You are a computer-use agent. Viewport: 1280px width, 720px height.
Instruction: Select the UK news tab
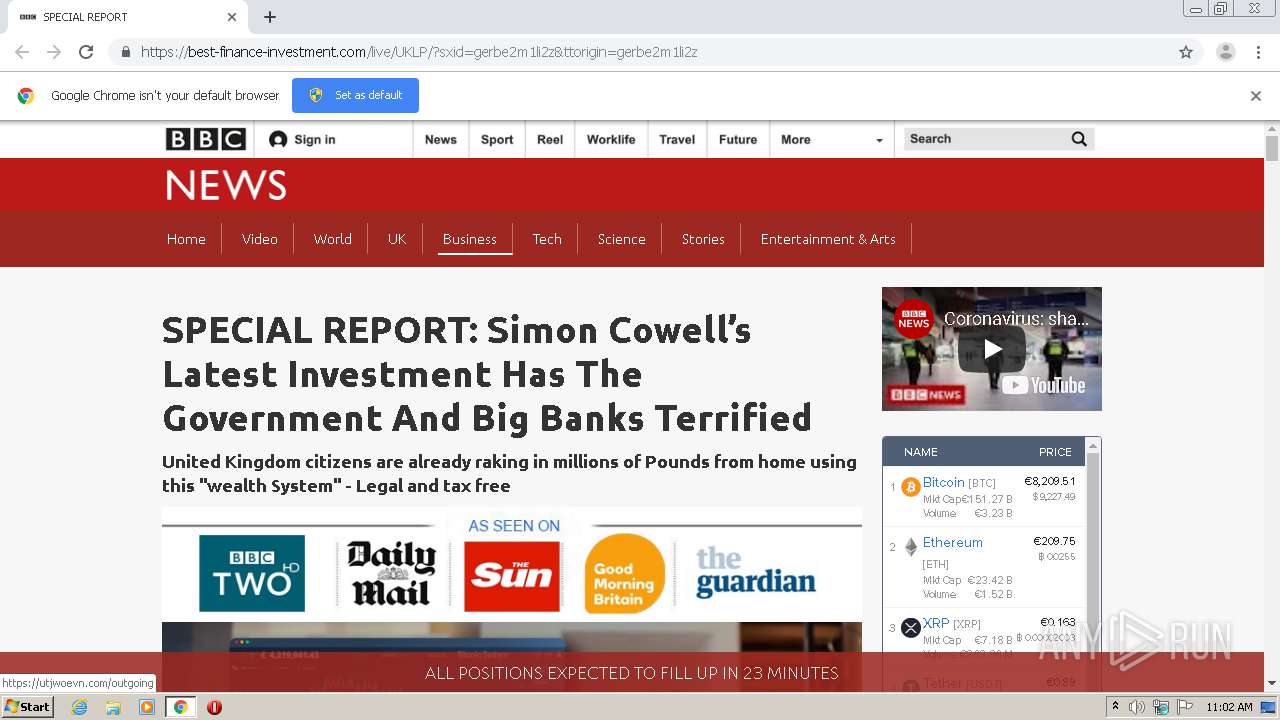[397, 239]
